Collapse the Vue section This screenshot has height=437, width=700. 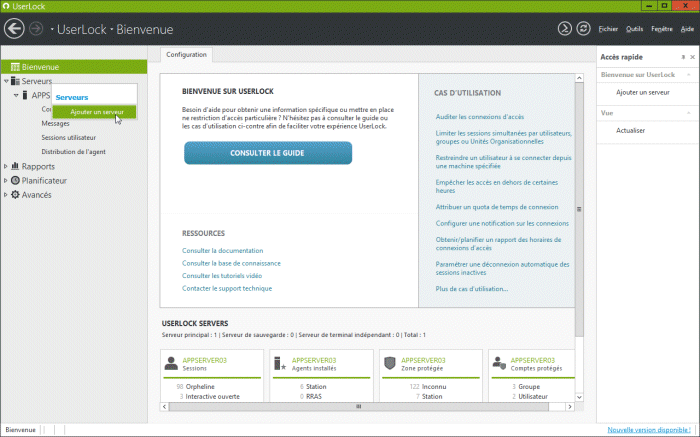(x=689, y=113)
